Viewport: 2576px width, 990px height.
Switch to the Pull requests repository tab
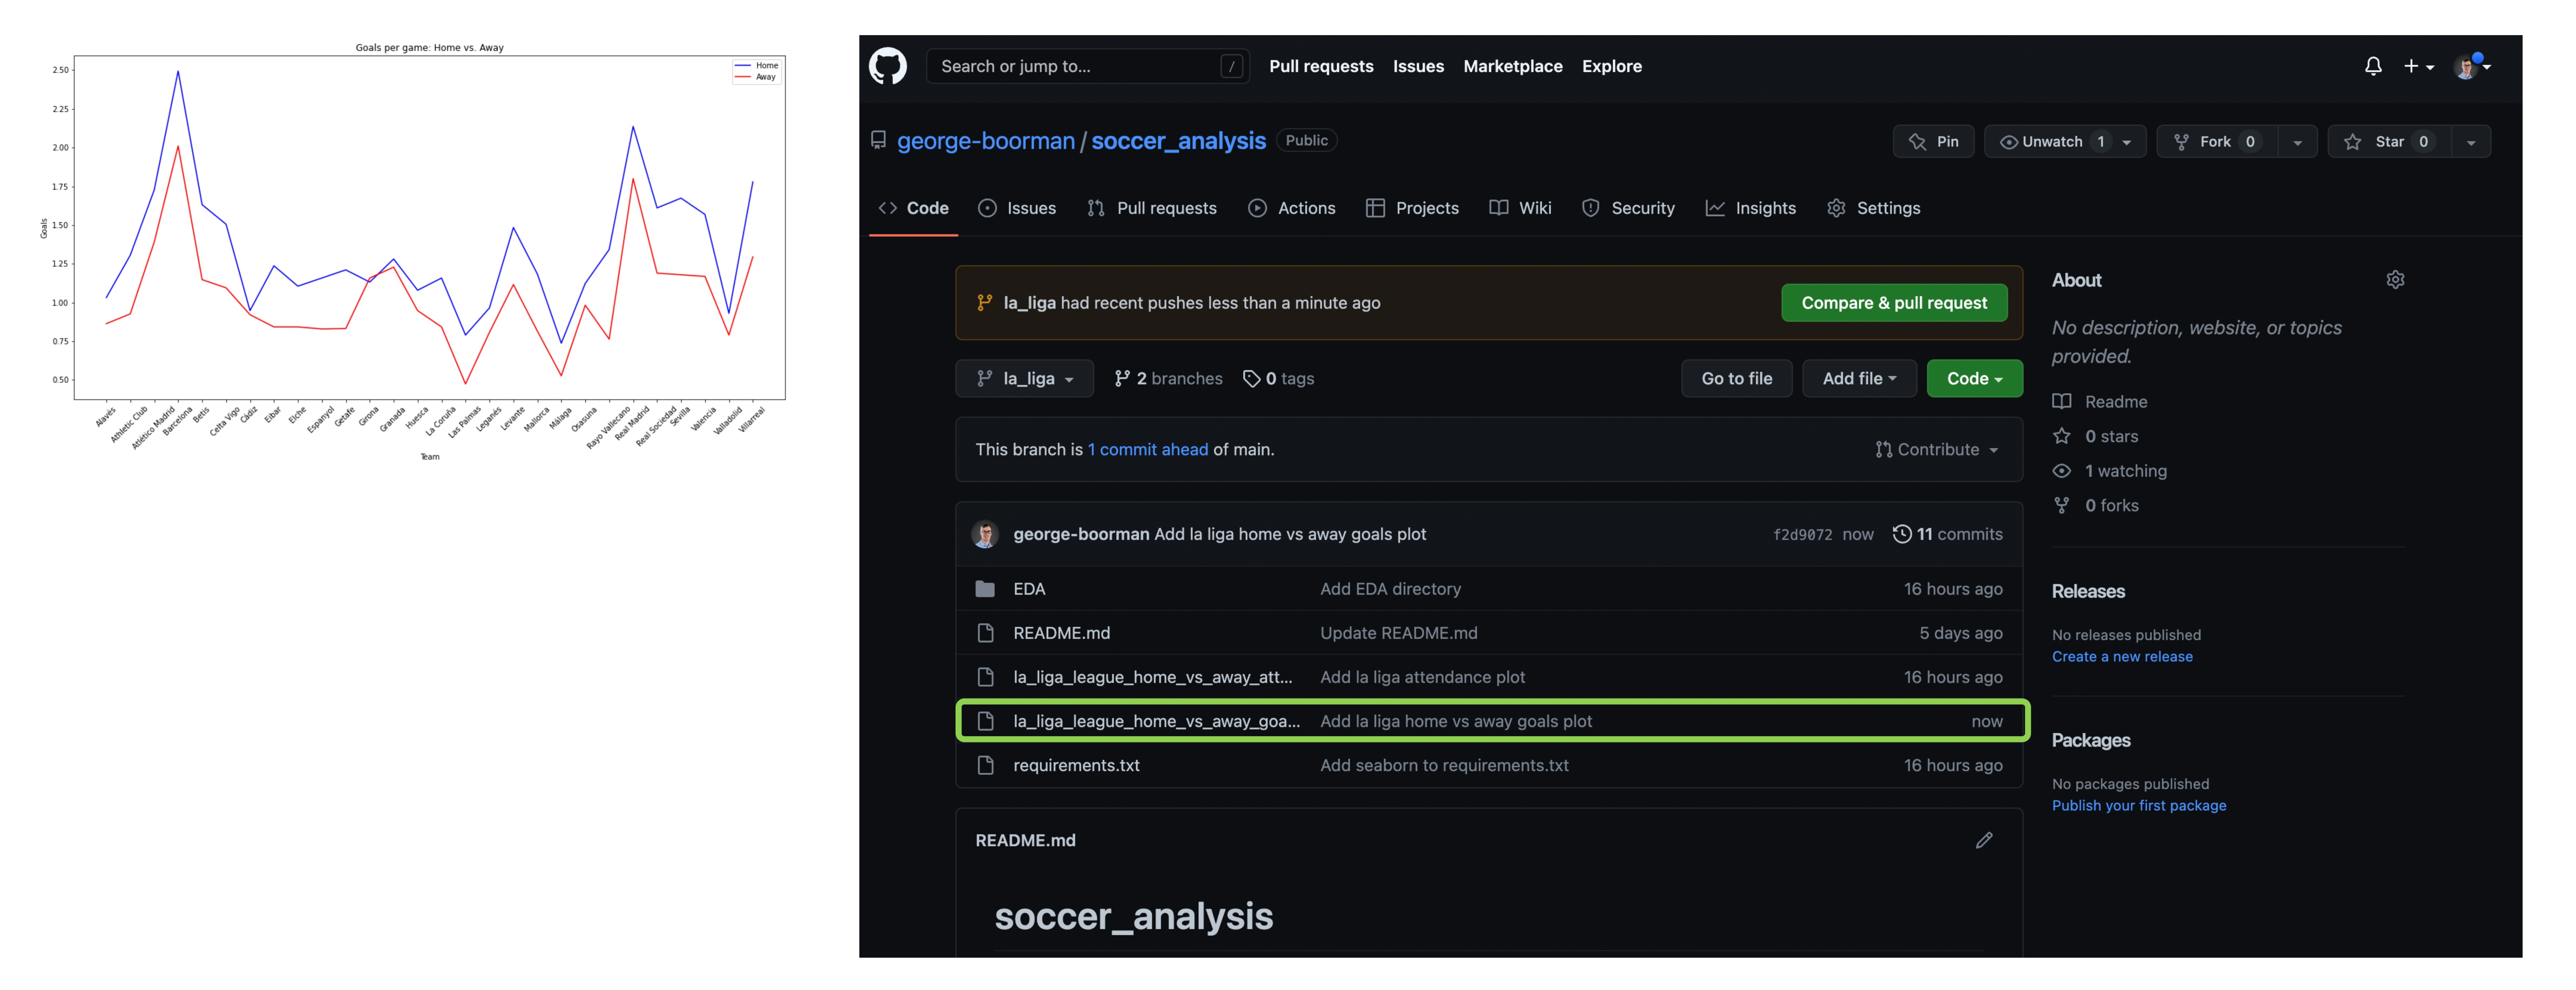click(1152, 208)
